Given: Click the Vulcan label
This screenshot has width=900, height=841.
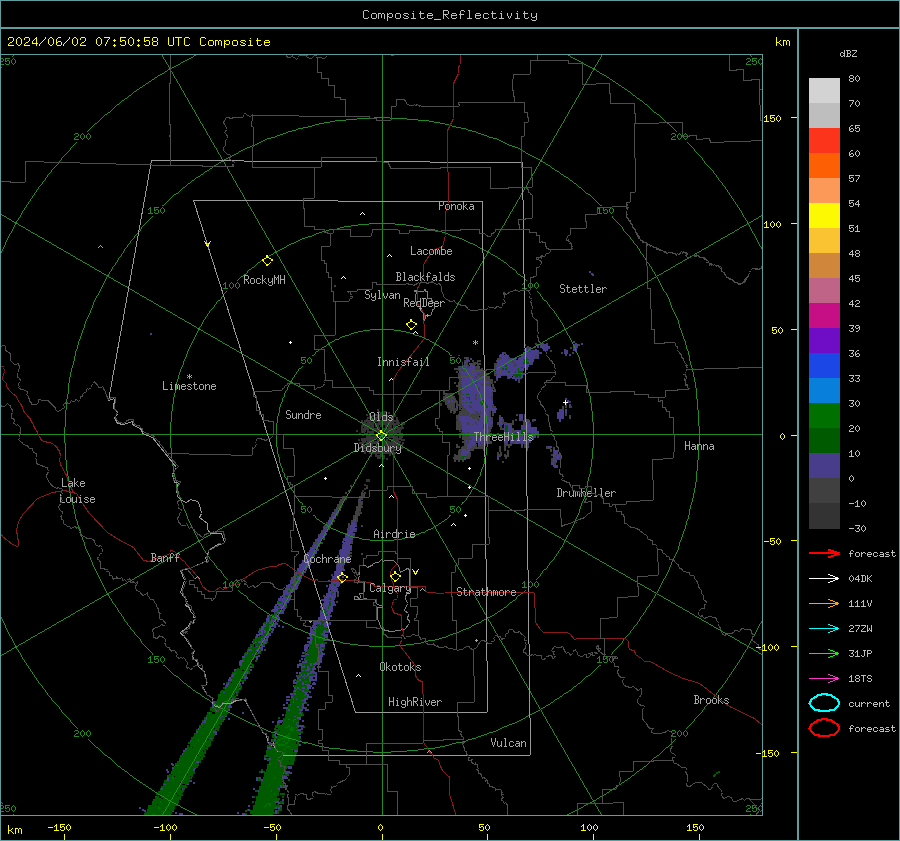Looking at the screenshot, I should coord(509,743).
